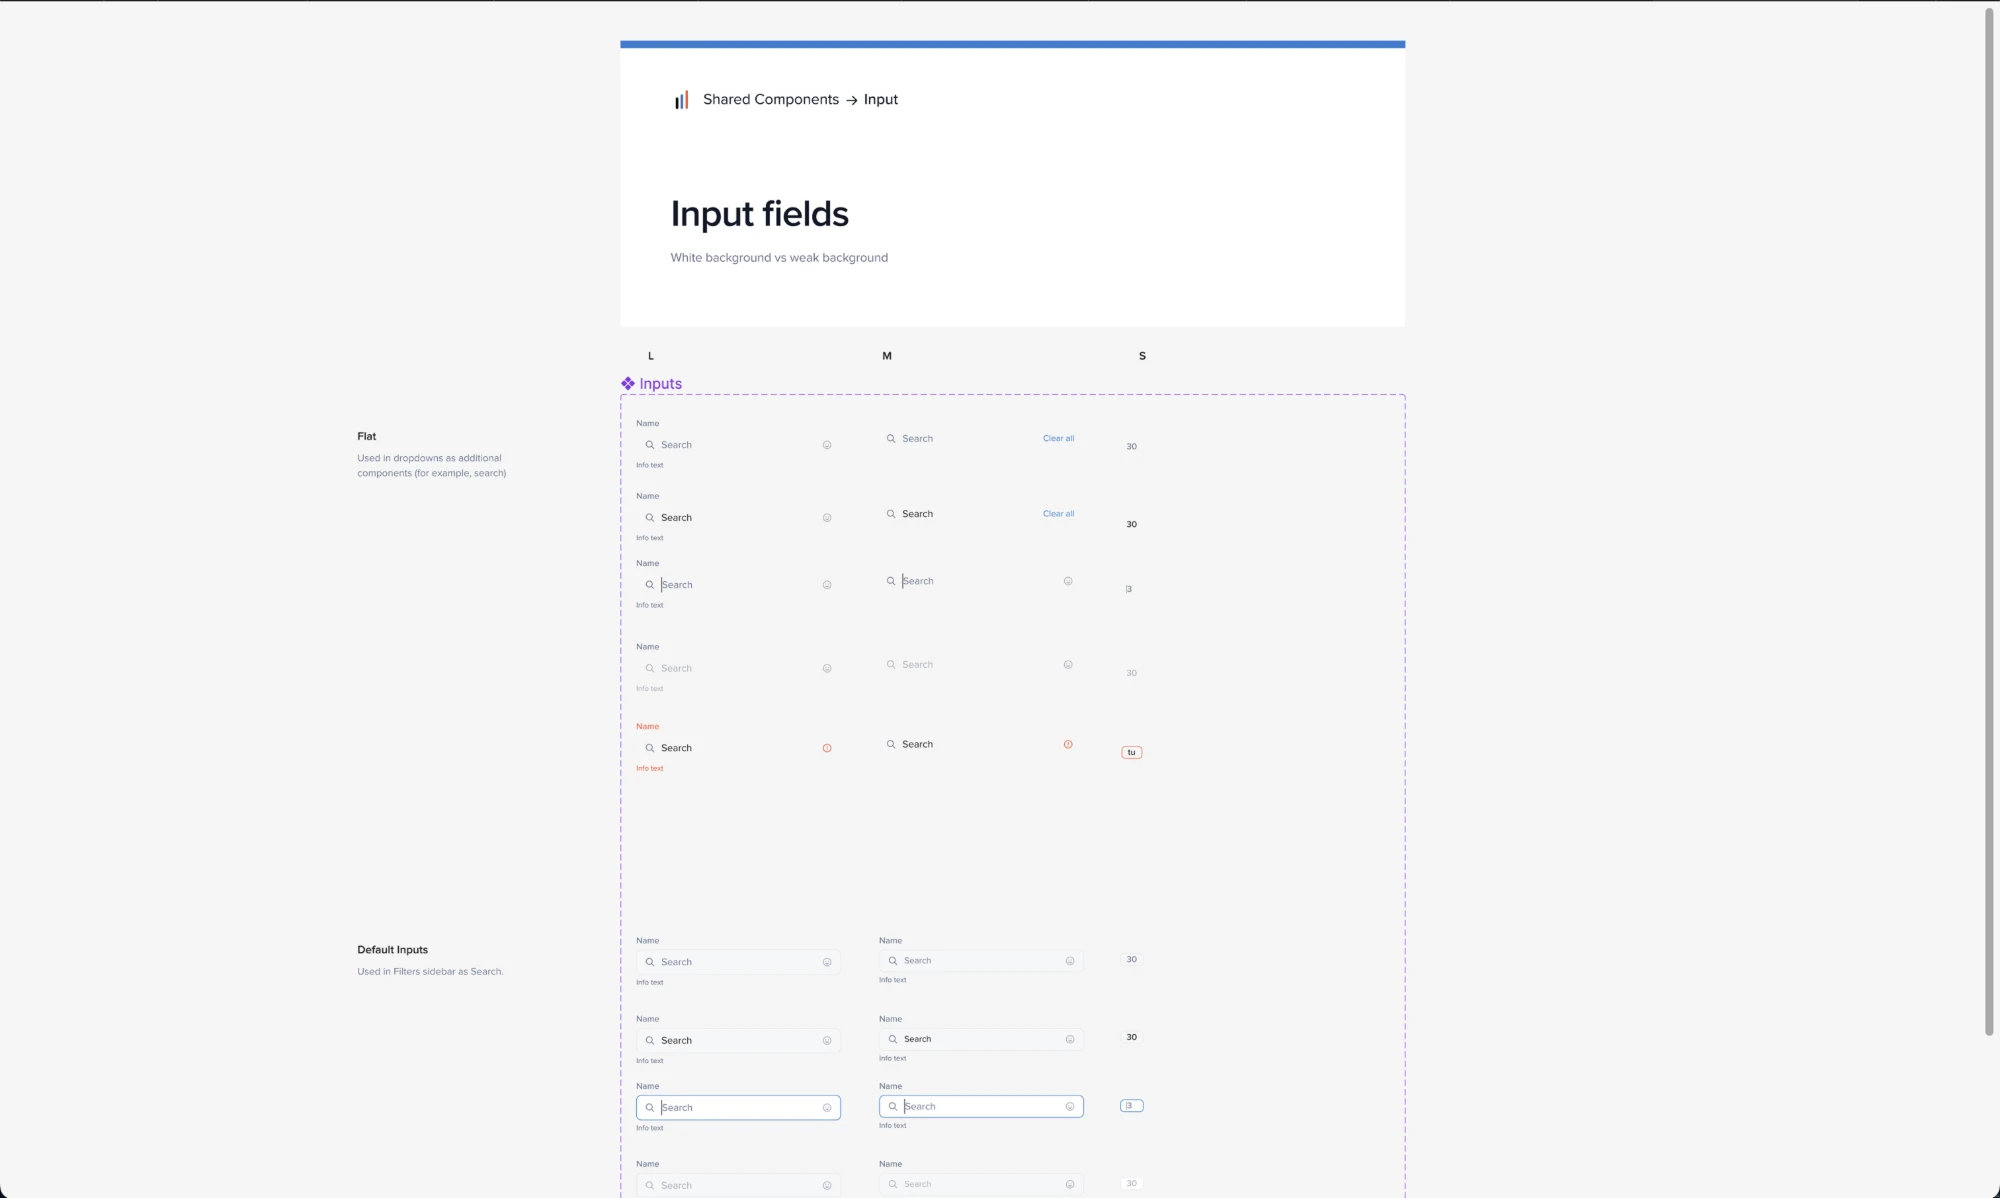Viewport: 2000px width, 1198px height.
Task: Click the bold 30 value in Flat S column
Action: point(1132,524)
